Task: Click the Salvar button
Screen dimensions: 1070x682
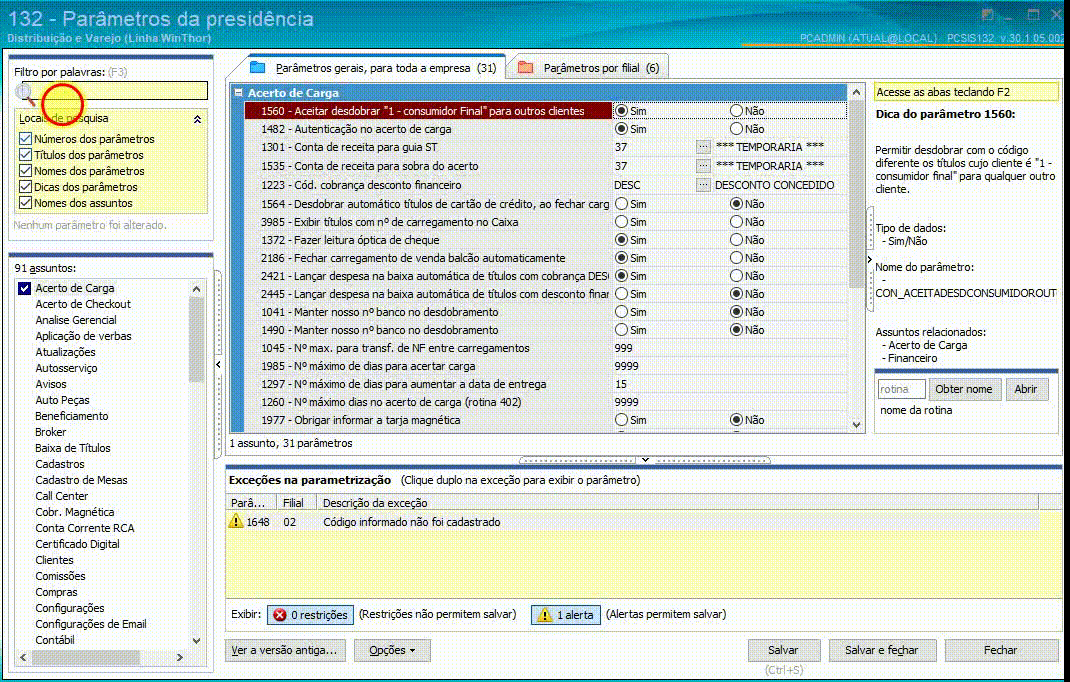Action: tap(783, 650)
